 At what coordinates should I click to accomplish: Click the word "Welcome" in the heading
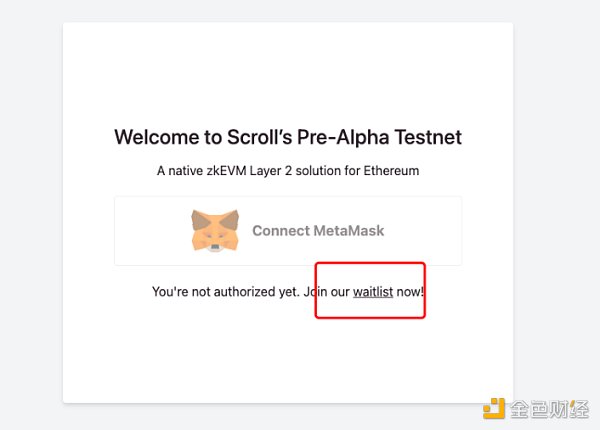[151, 137]
